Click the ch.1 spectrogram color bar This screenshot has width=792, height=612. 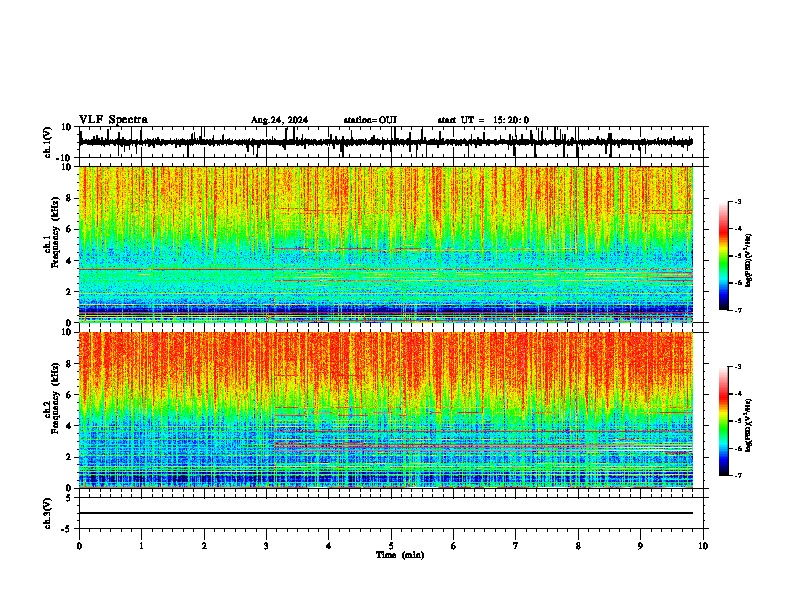point(724,256)
